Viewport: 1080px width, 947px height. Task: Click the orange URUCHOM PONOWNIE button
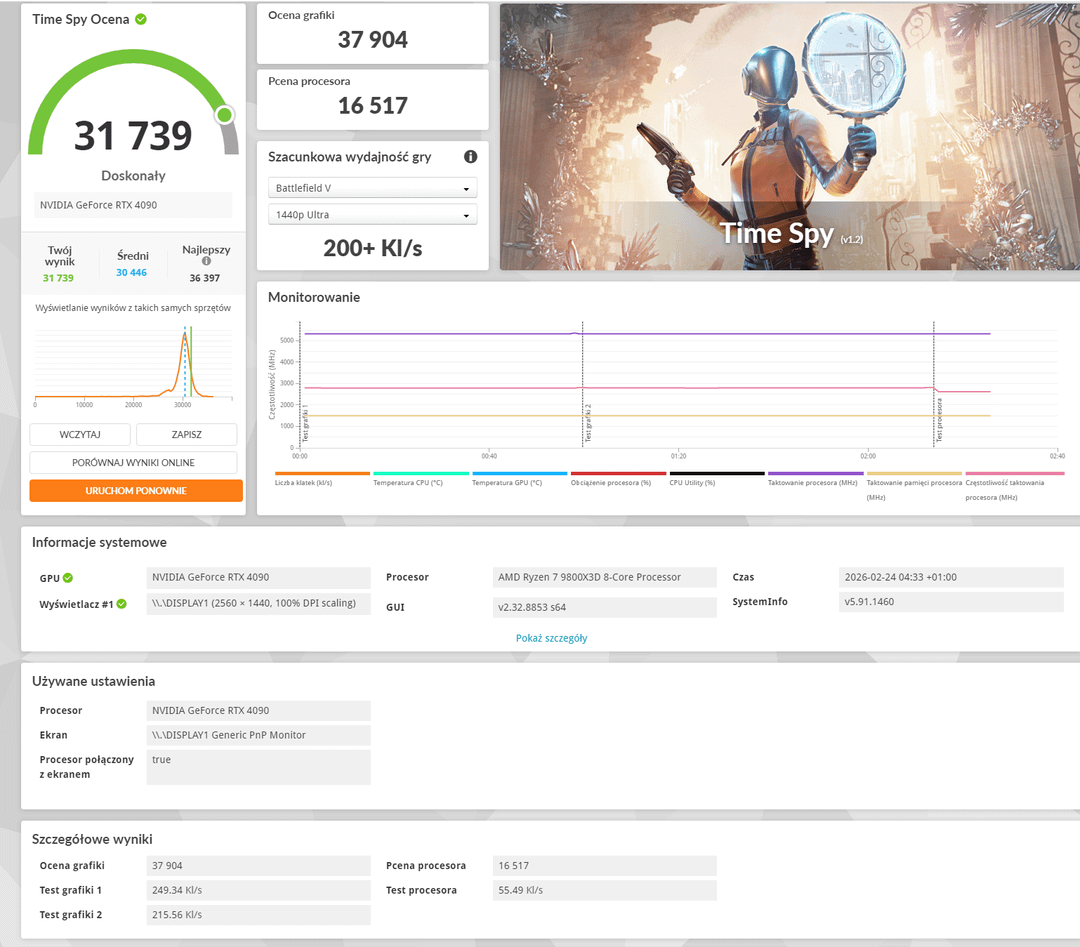136,491
